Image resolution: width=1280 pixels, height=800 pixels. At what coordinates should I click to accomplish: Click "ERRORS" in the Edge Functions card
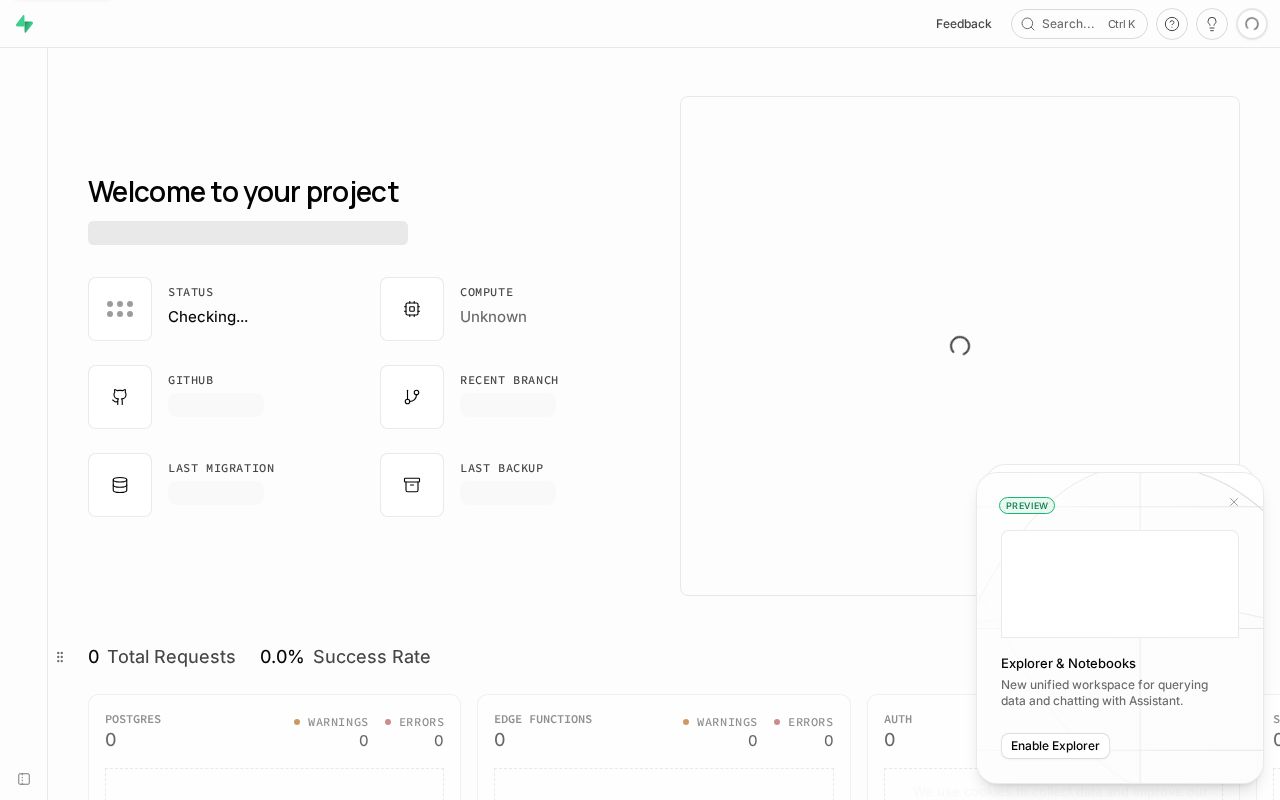coord(810,722)
